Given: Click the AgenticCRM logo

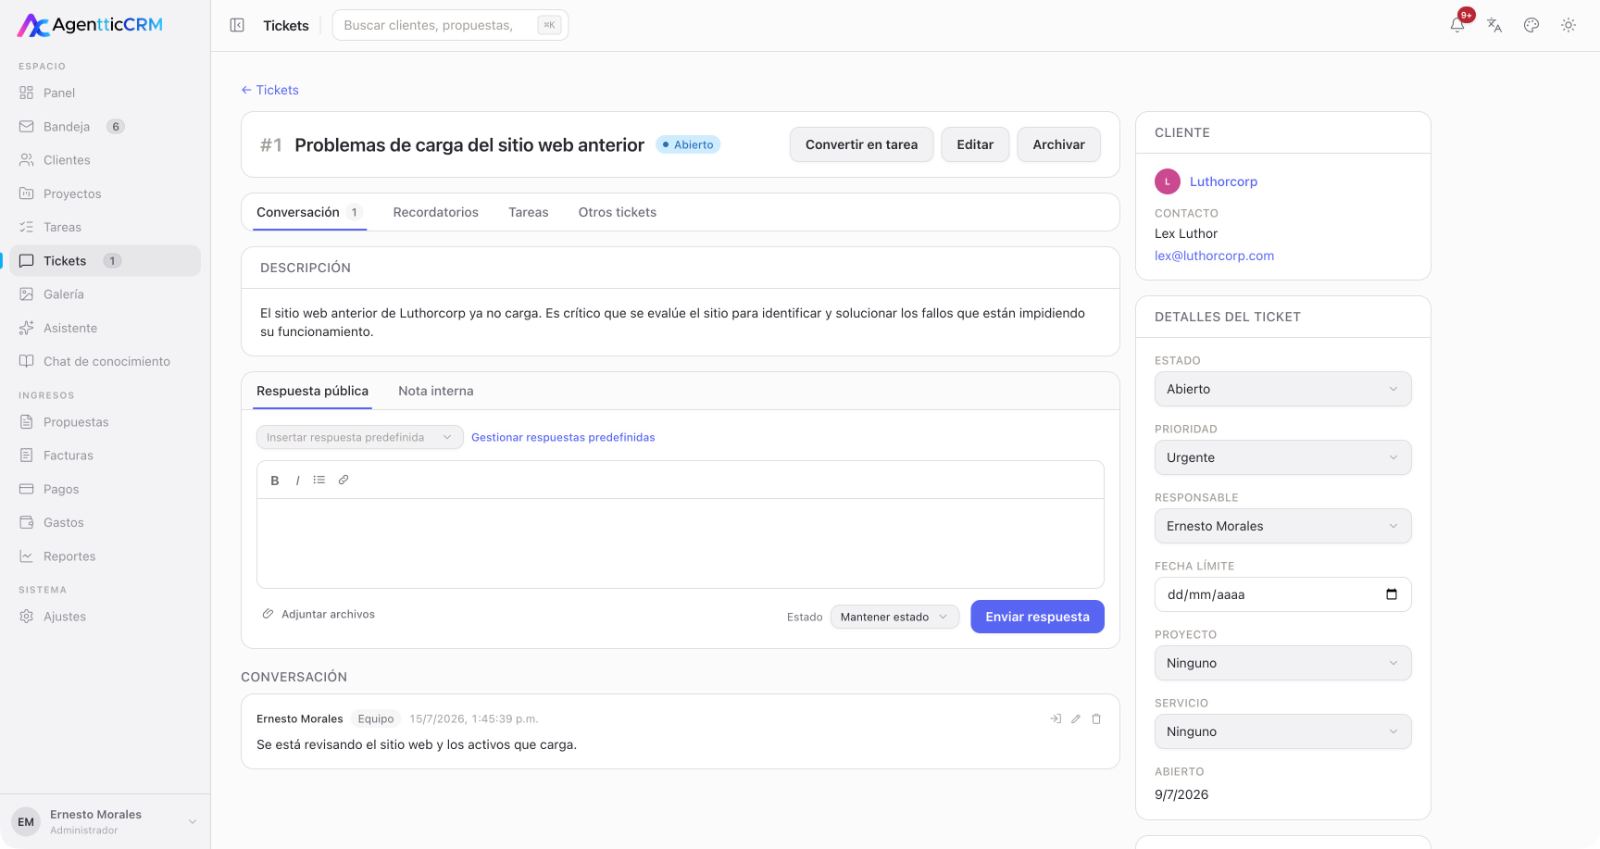Looking at the screenshot, I should pos(90,25).
